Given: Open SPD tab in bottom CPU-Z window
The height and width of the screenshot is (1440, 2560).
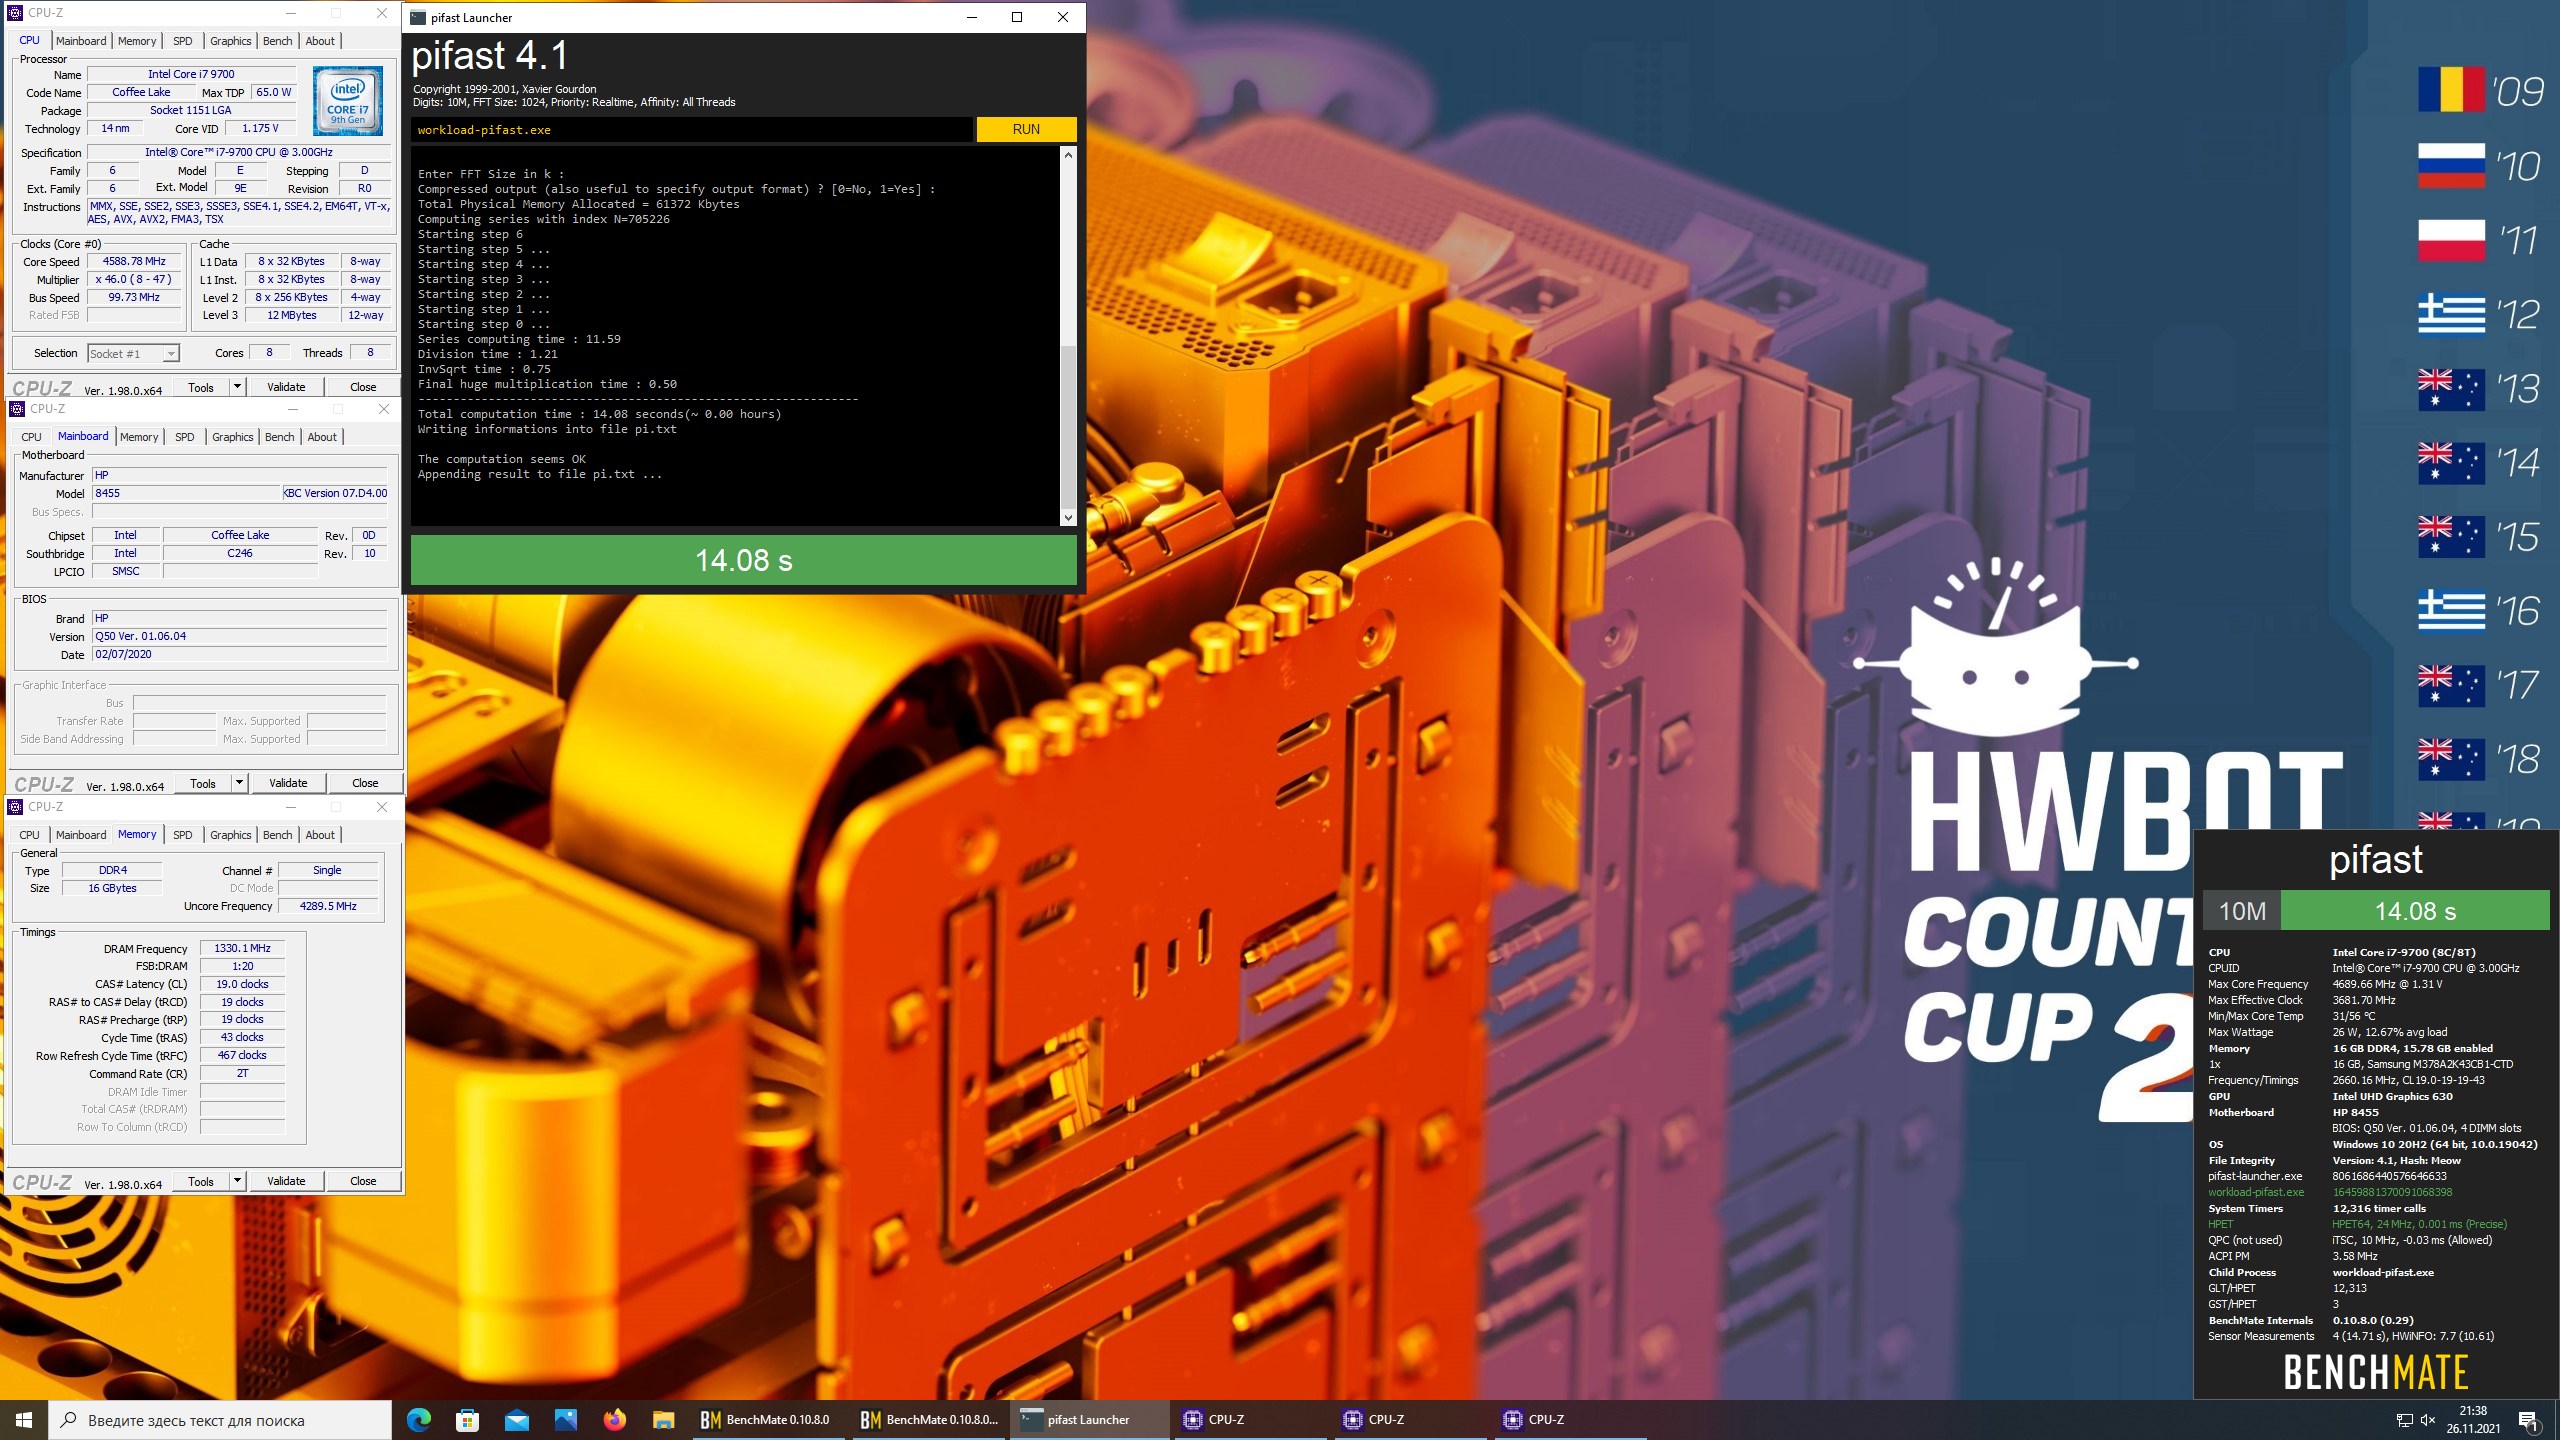Looking at the screenshot, I should click(182, 835).
